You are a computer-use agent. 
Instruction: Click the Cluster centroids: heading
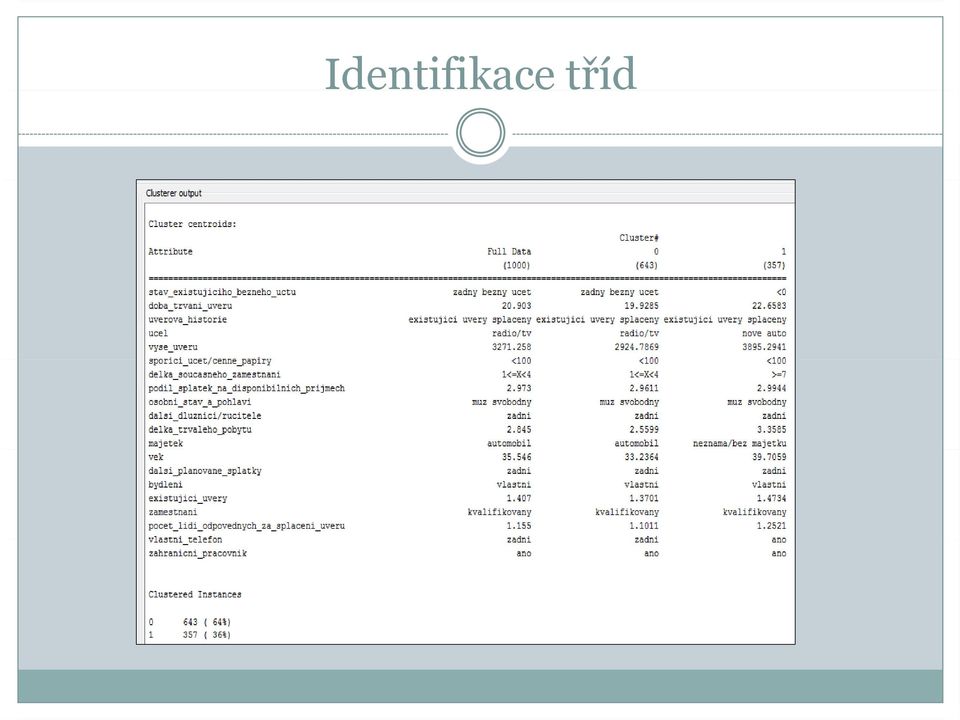(192, 224)
